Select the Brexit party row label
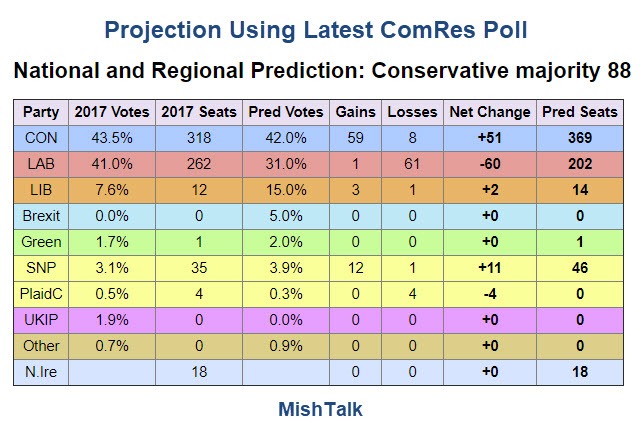Viewport: 643px width, 438px height. click(x=40, y=216)
